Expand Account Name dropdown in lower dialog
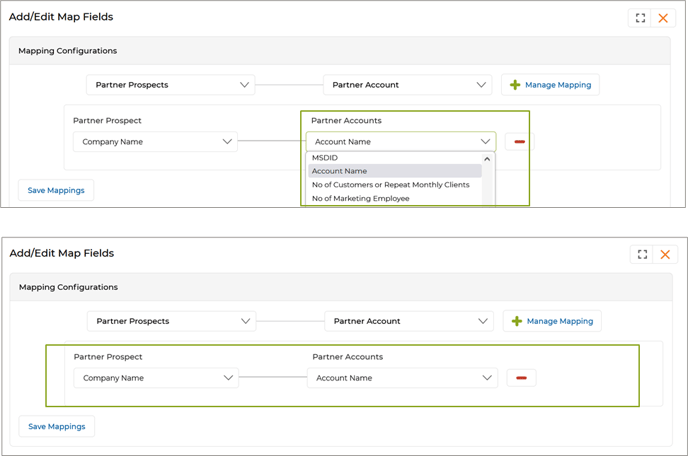The image size is (688, 456). pyautogui.click(x=402, y=378)
